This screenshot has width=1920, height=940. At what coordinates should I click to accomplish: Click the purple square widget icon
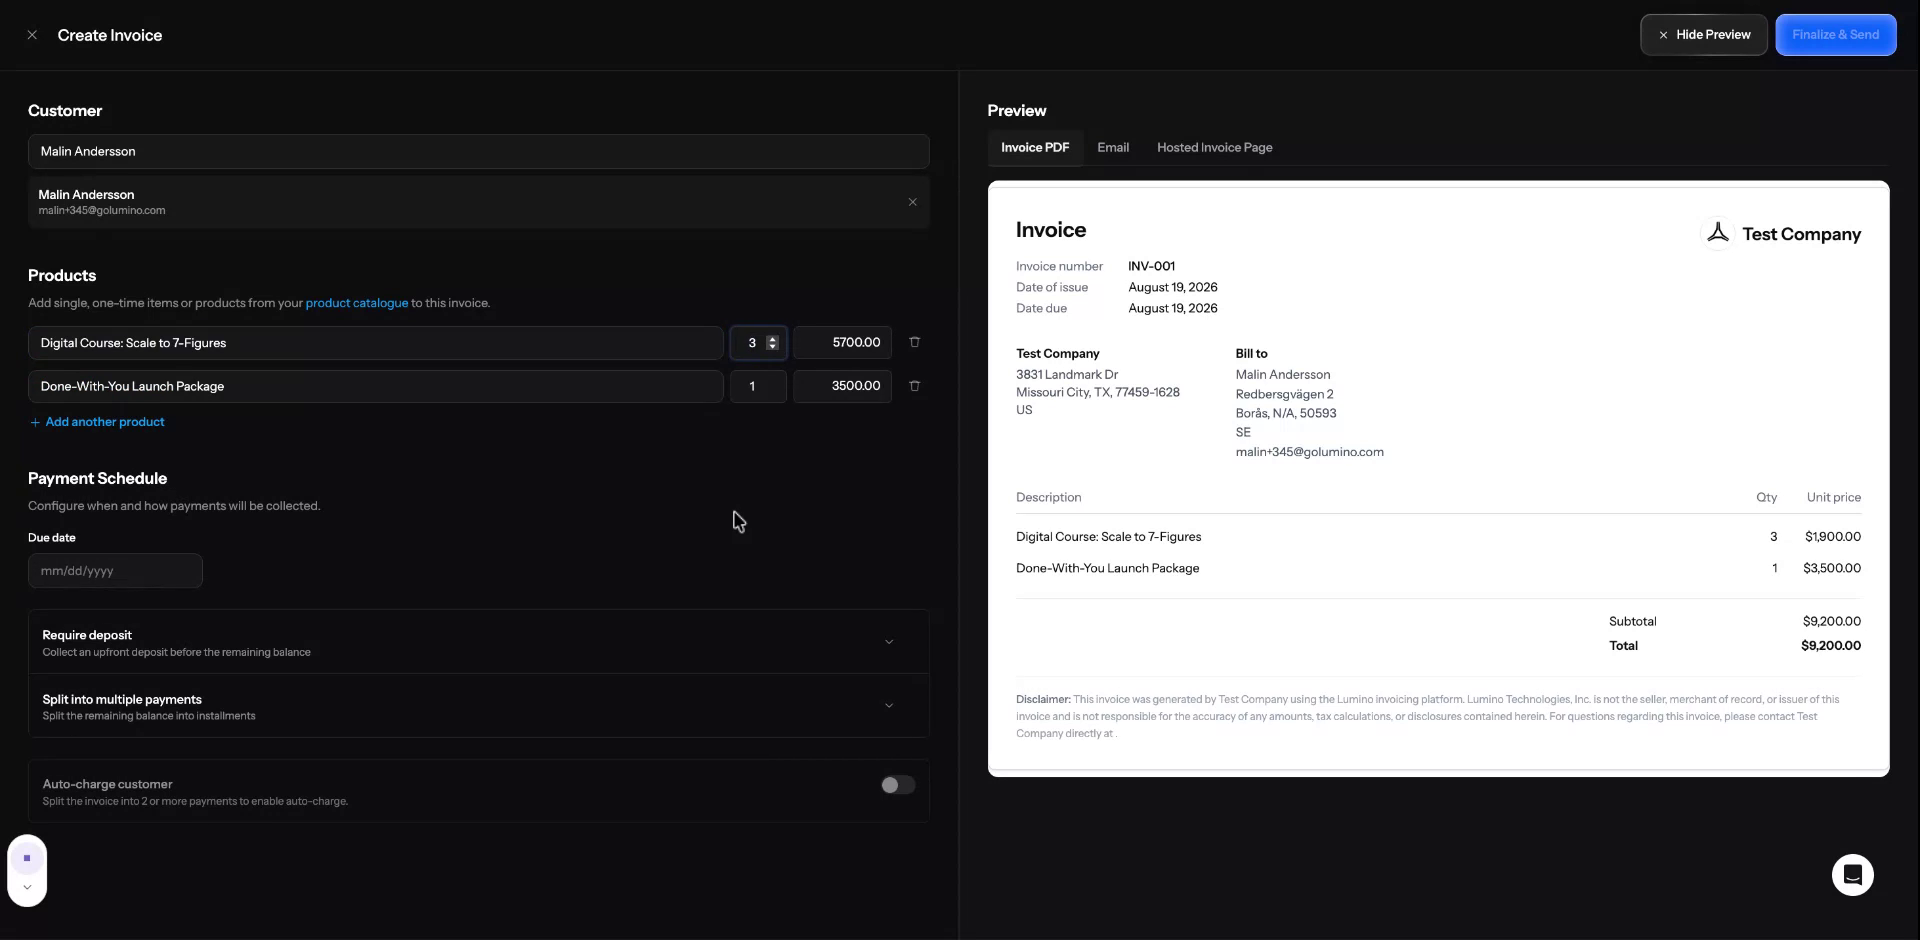pyautogui.click(x=27, y=858)
